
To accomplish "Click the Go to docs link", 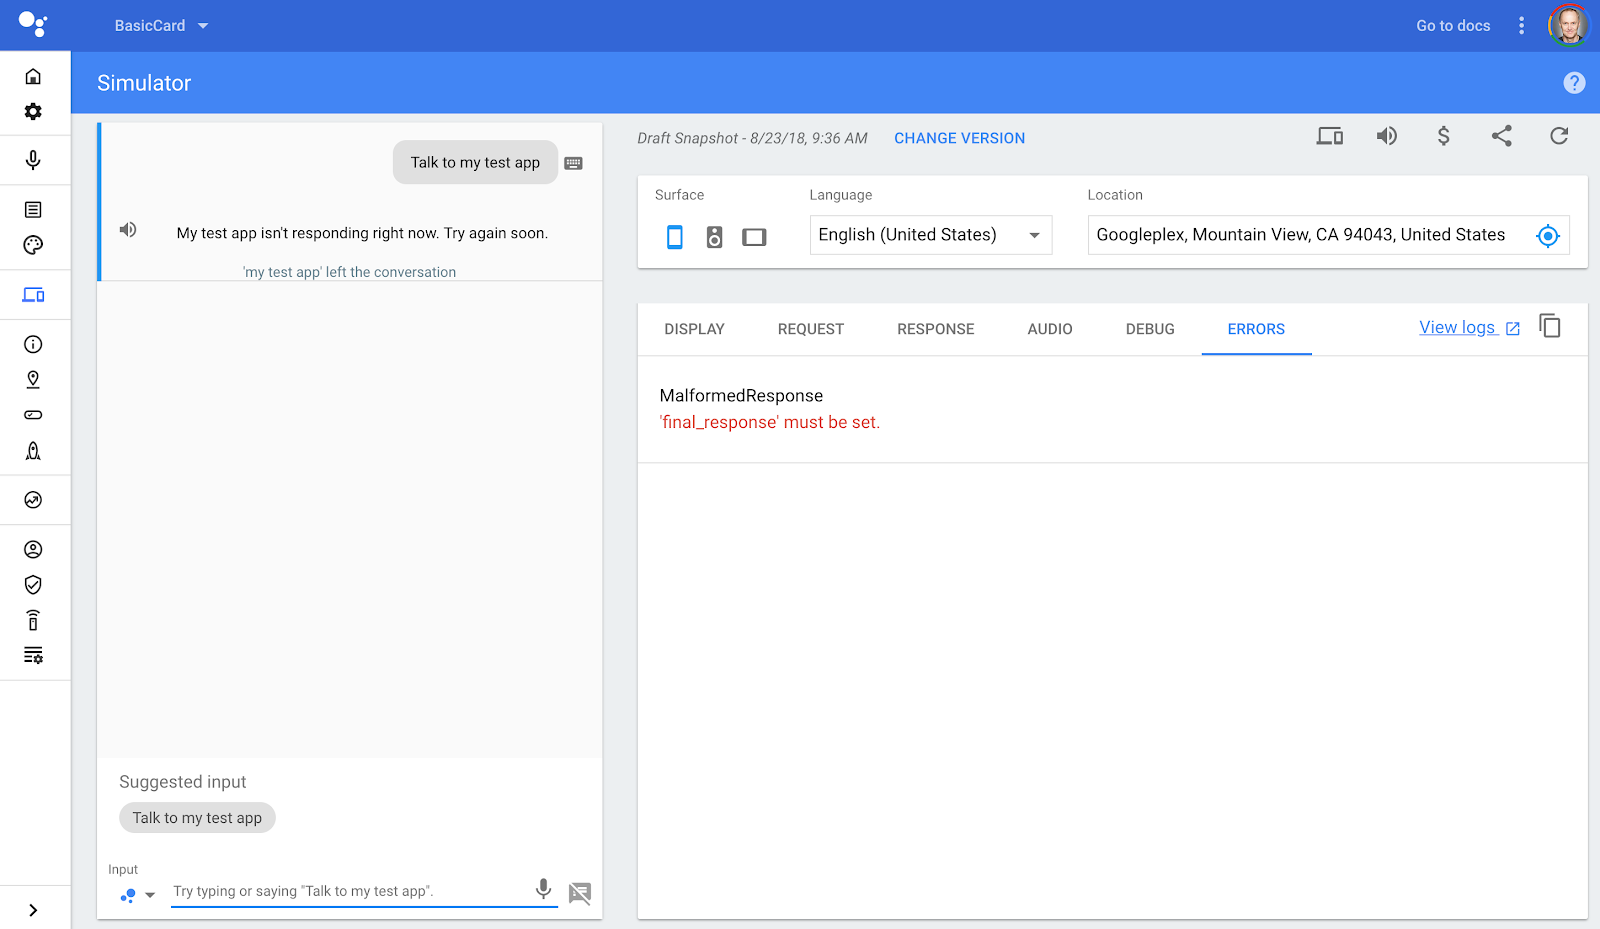I will click(1453, 26).
